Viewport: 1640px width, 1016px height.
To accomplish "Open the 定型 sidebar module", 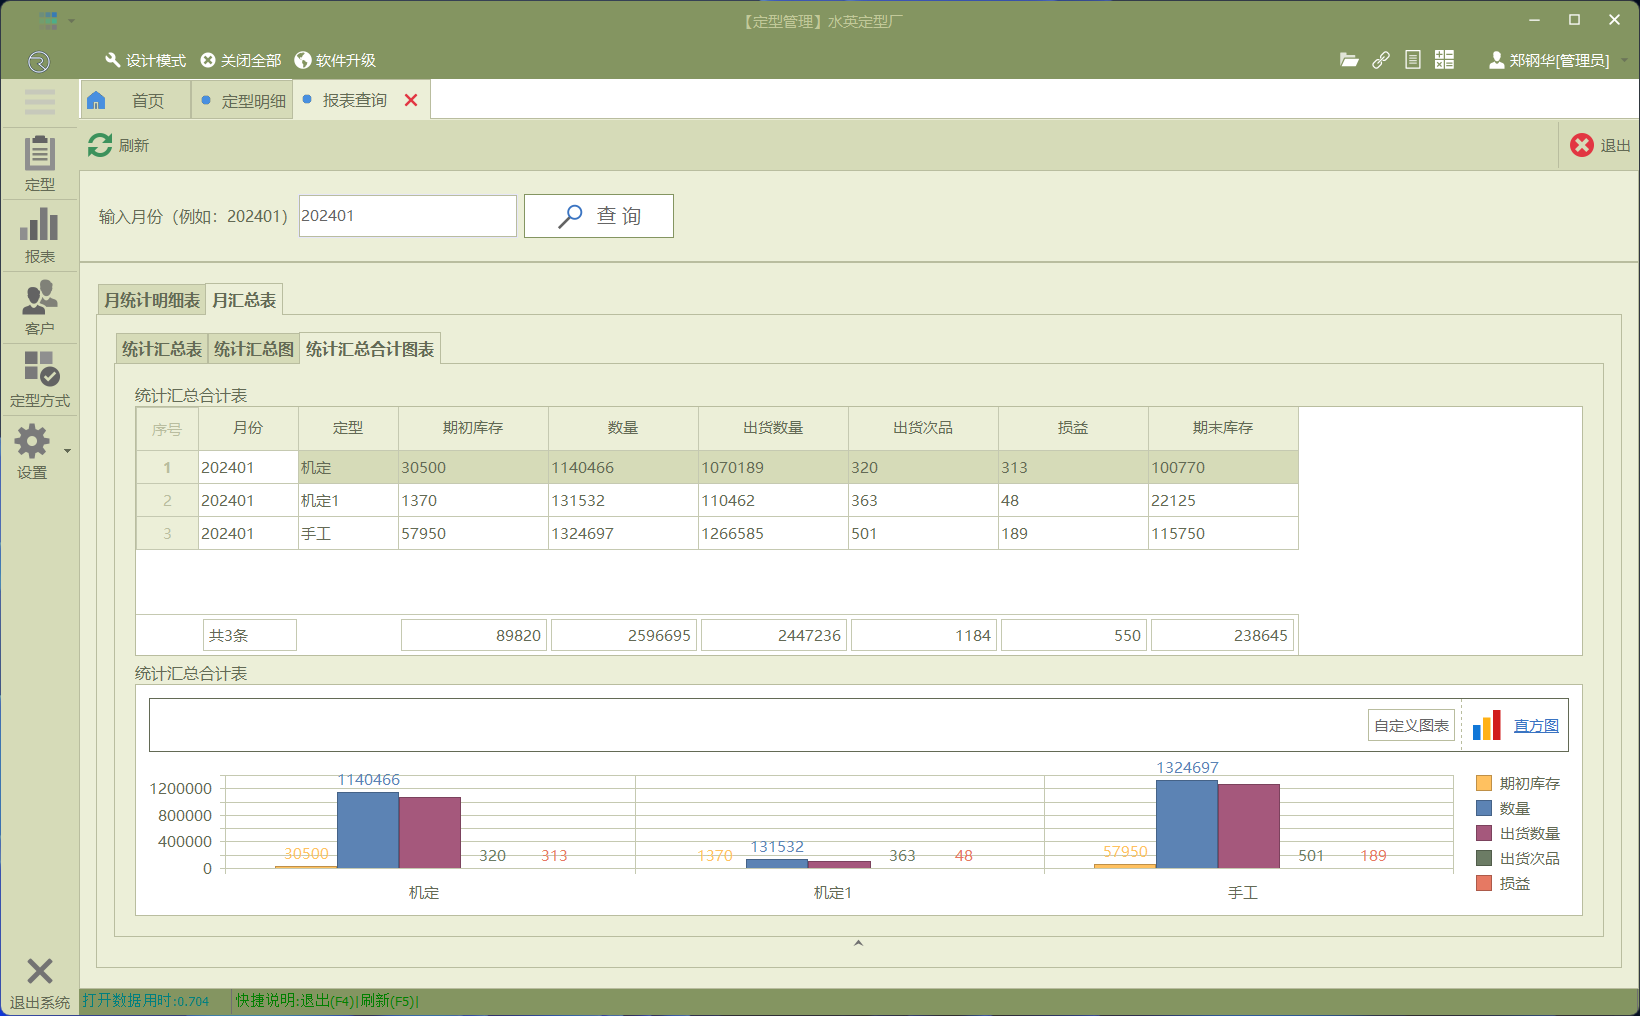I will tap(39, 163).
